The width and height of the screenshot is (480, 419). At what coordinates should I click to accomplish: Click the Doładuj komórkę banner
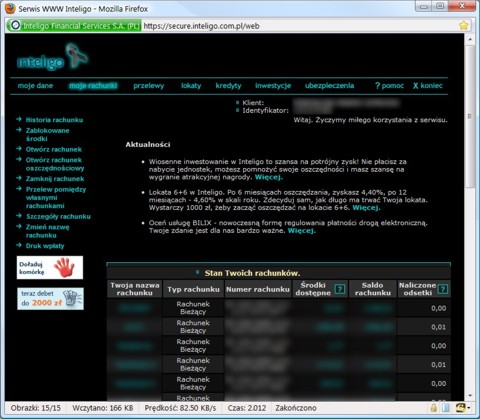50,267
